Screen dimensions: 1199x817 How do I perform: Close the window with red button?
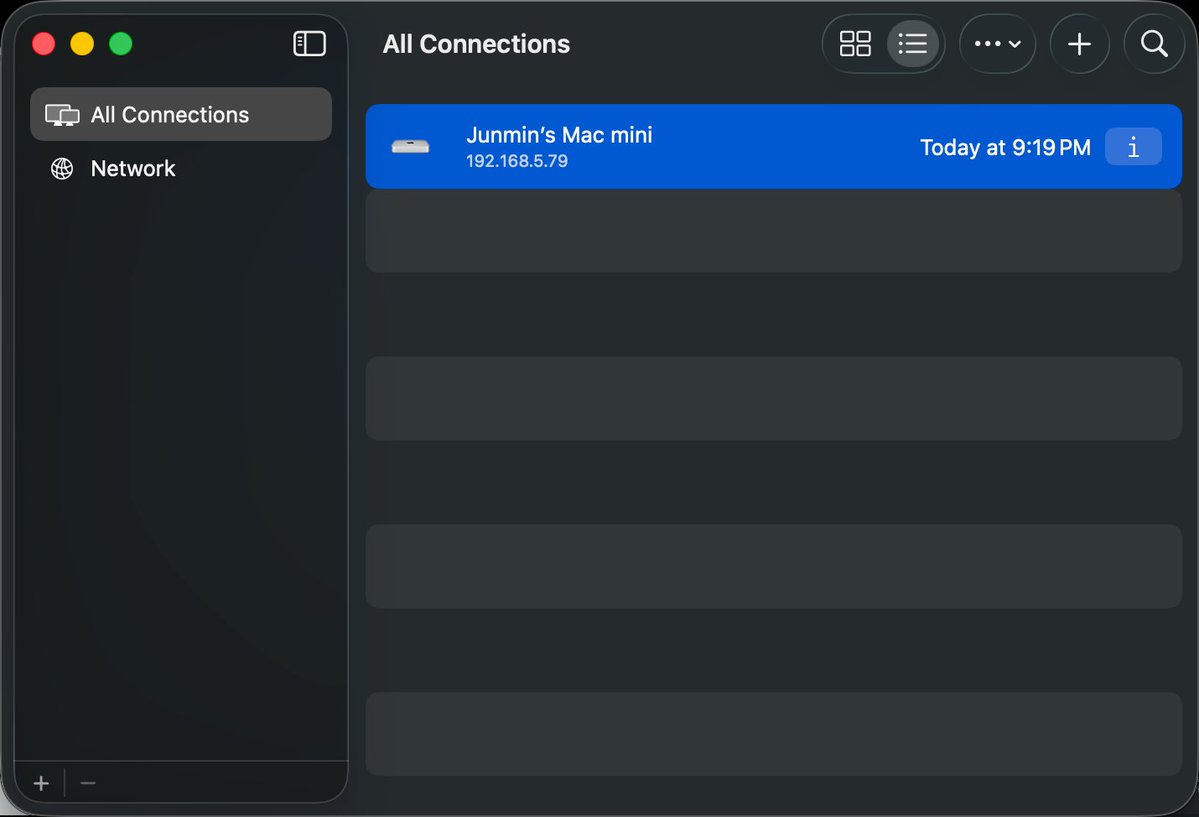click(x=44, y=44)
